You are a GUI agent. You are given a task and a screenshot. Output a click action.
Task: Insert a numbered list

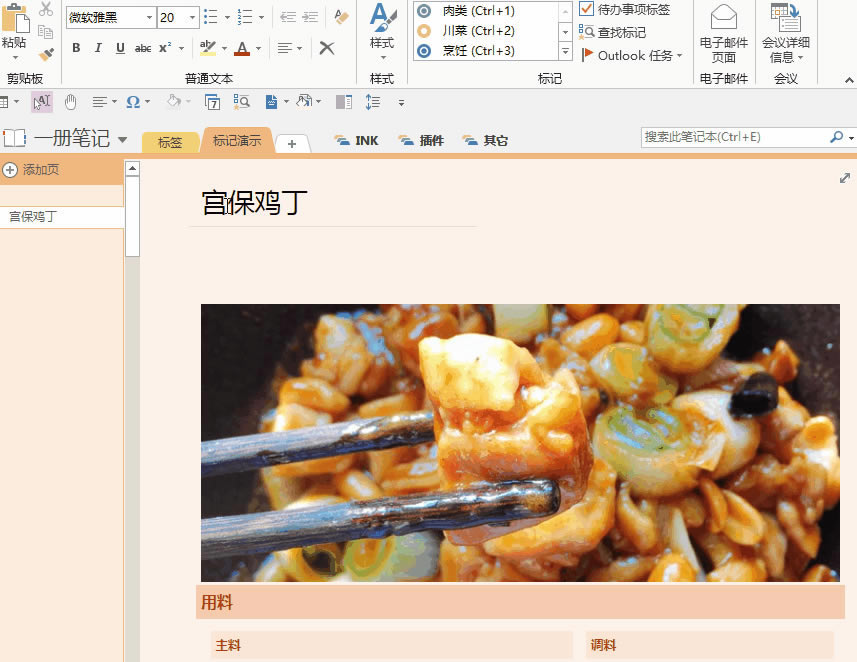pos(244,17)
